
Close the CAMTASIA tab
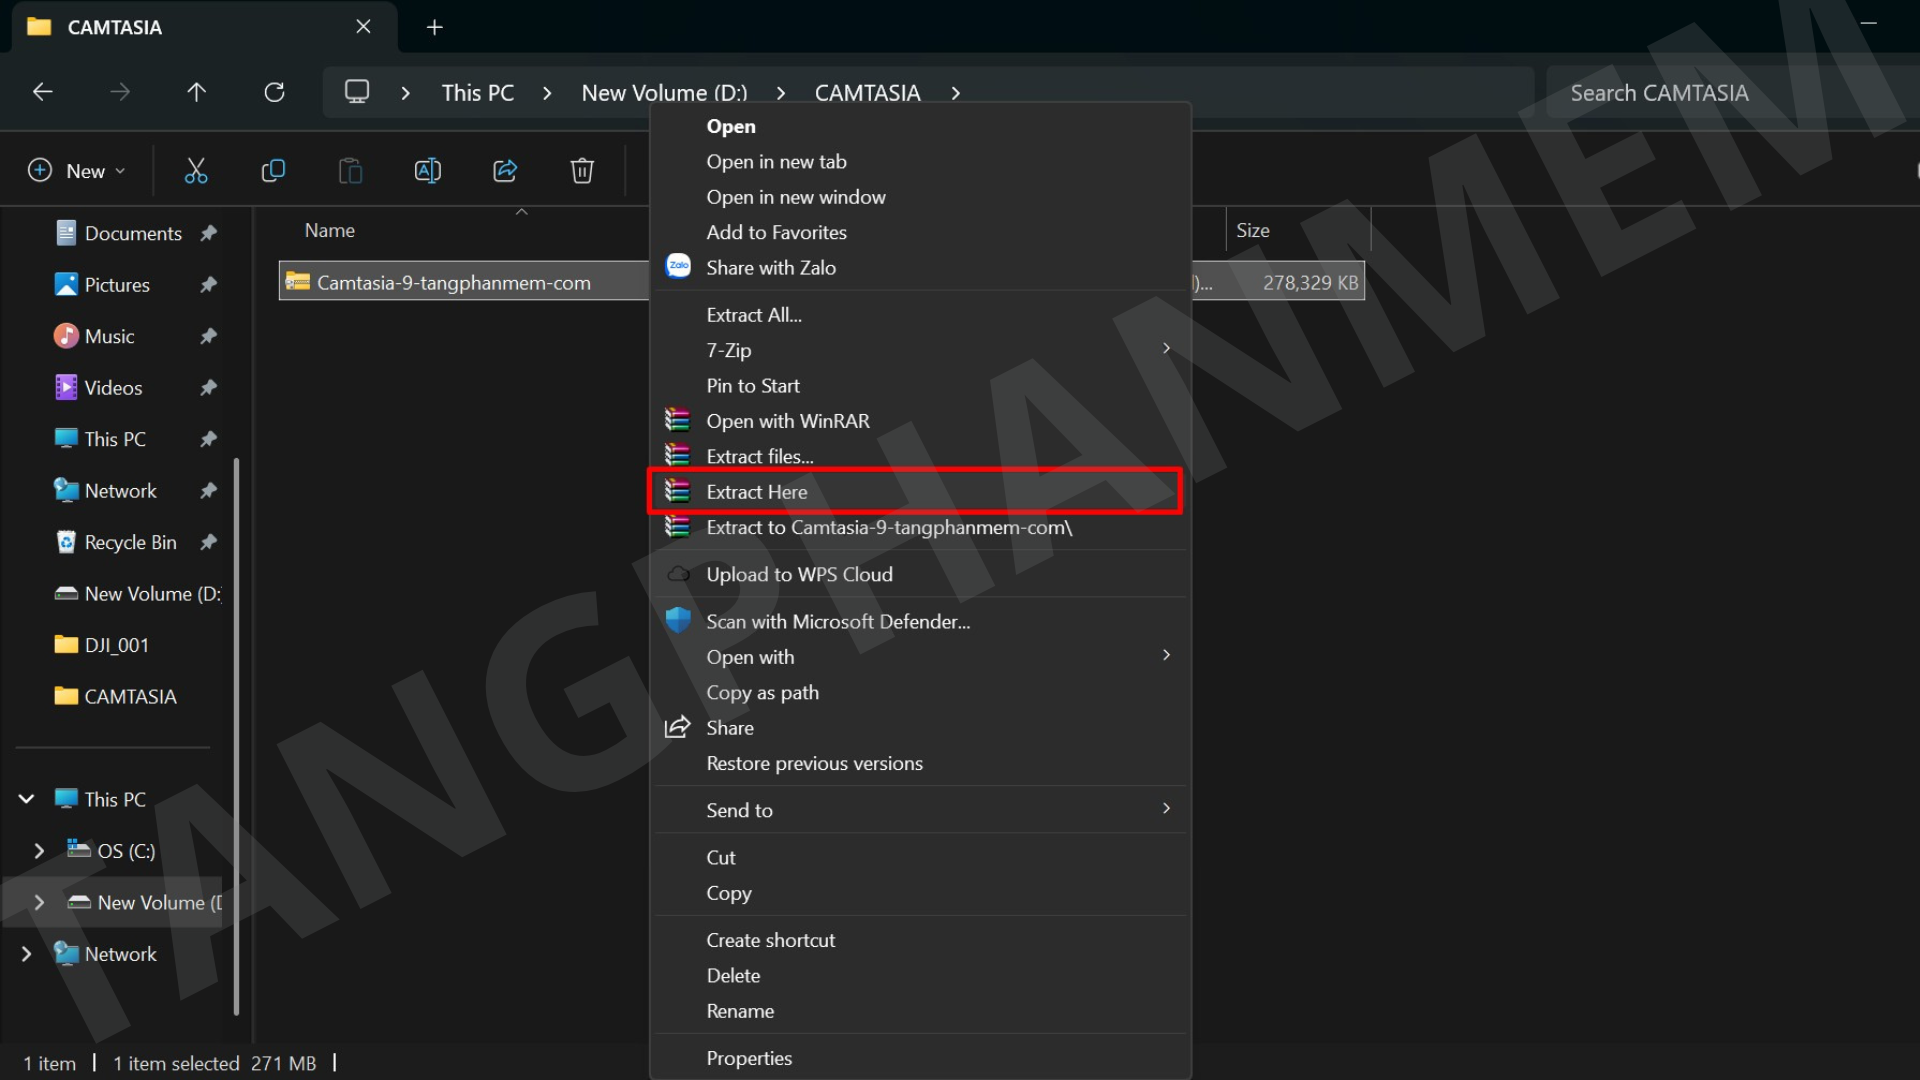coord(363,27)
